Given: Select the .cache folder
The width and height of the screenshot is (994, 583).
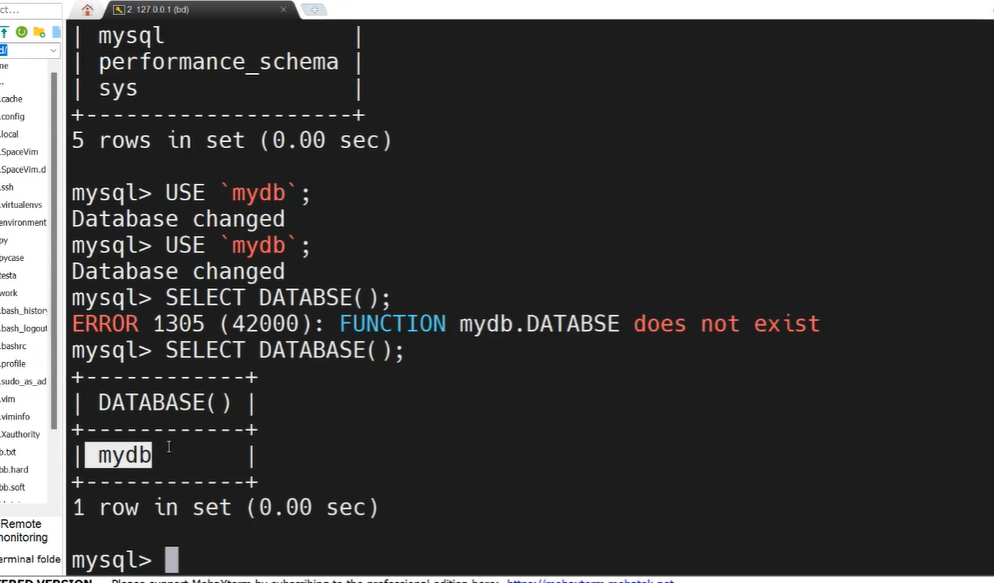Looking at the screenshot, I should [x=12, y=99].
